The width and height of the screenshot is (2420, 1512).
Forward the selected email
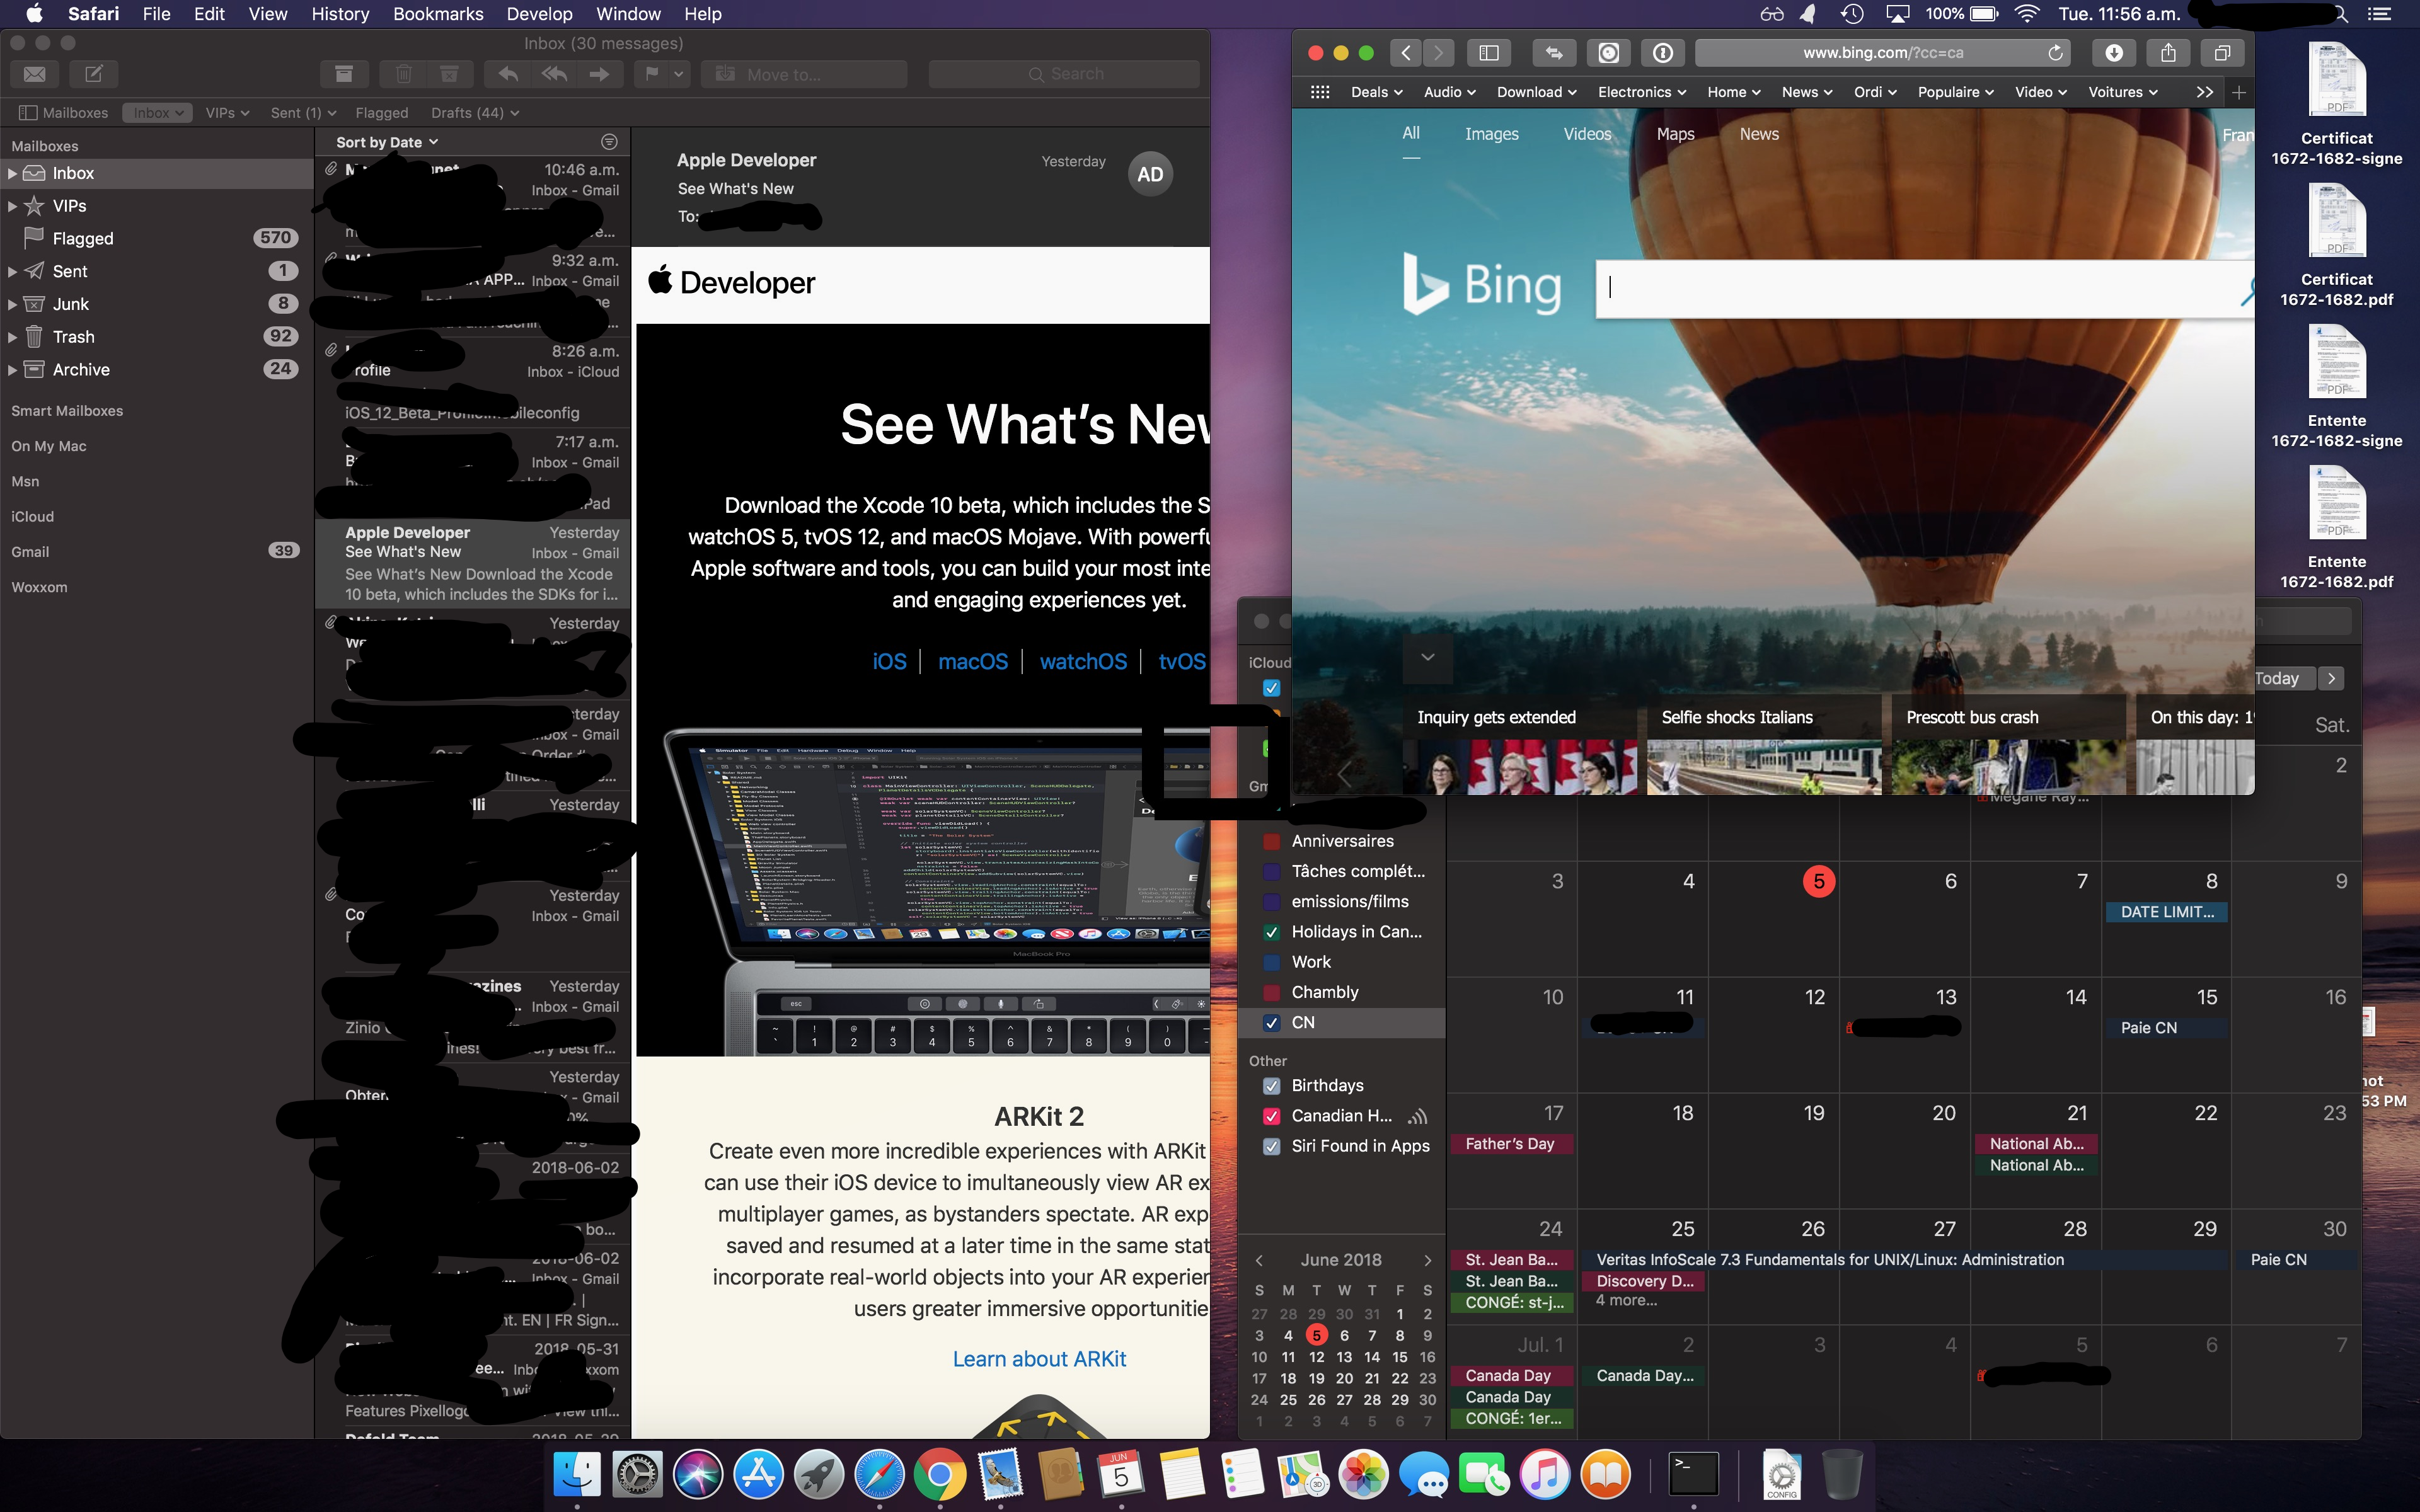tap(600, 74)
